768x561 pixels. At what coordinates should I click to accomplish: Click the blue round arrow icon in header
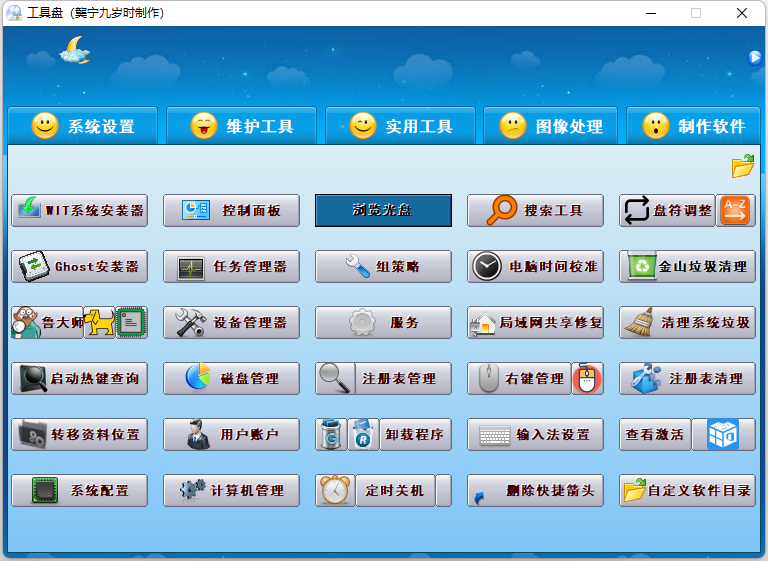pyautogui.click(x=755, y=58)
